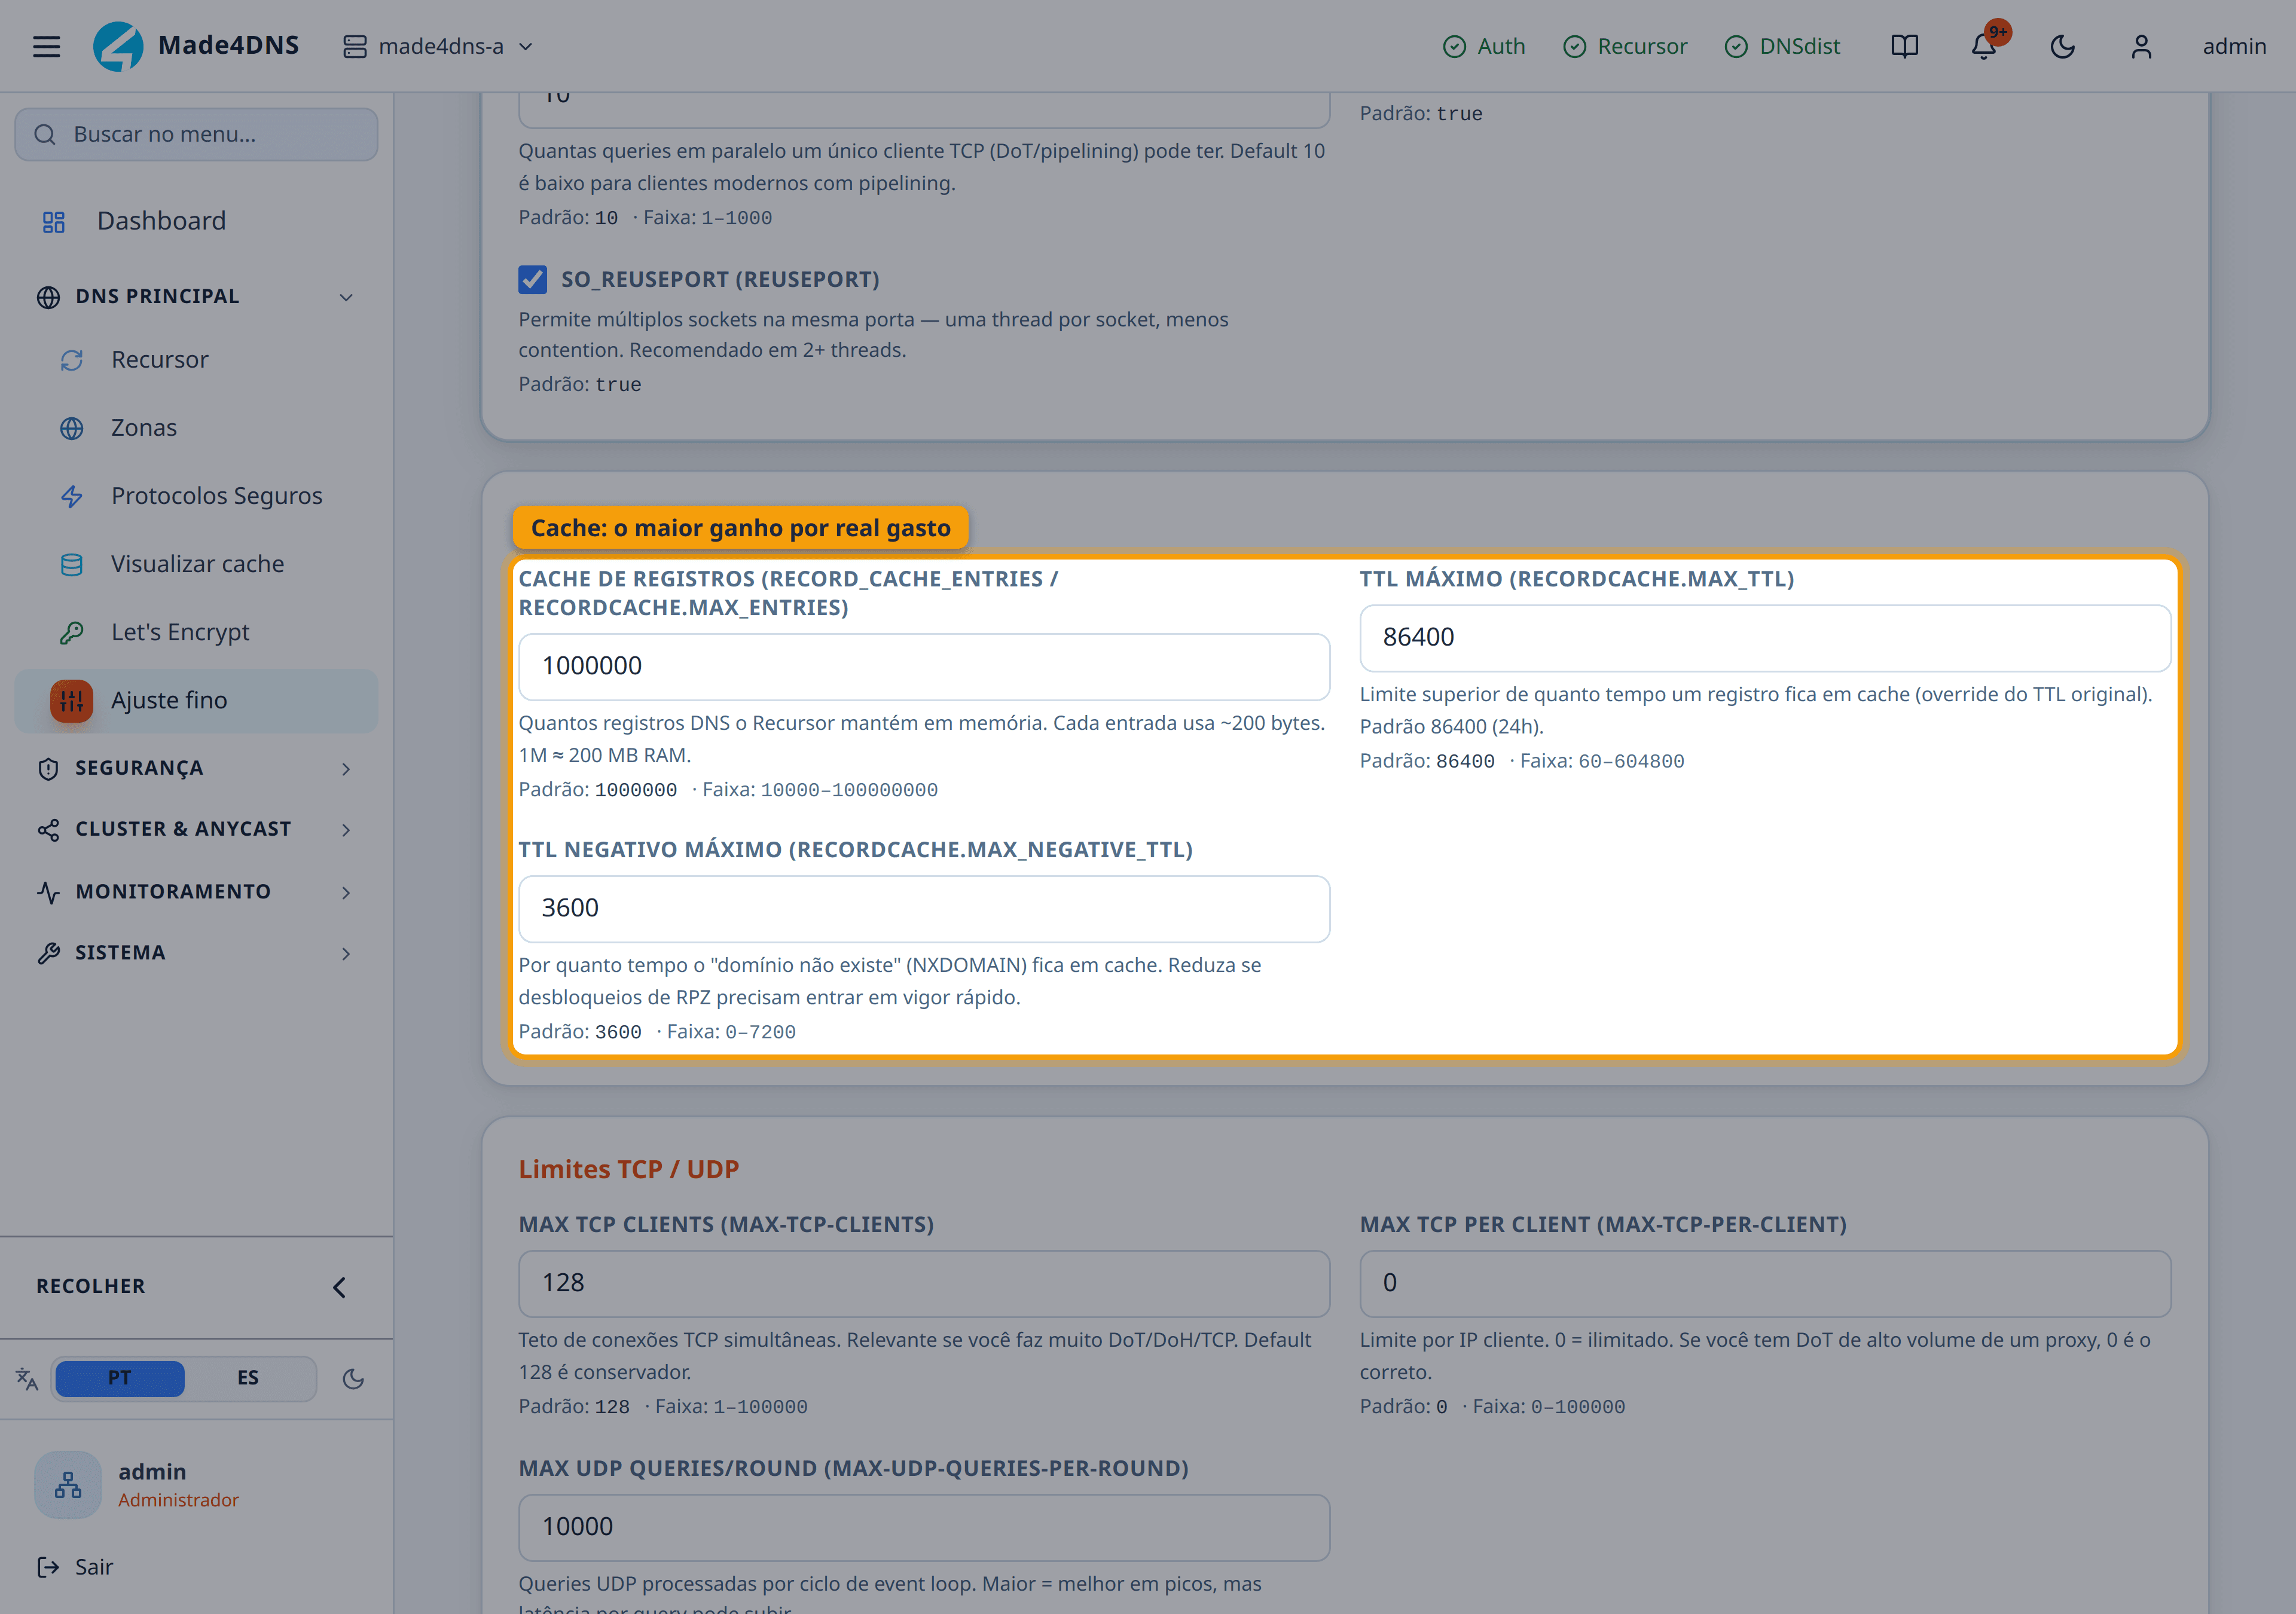Screen dimensions: 2296x1614
Task: Click the record cache entries input
Action: pos(924,667)
